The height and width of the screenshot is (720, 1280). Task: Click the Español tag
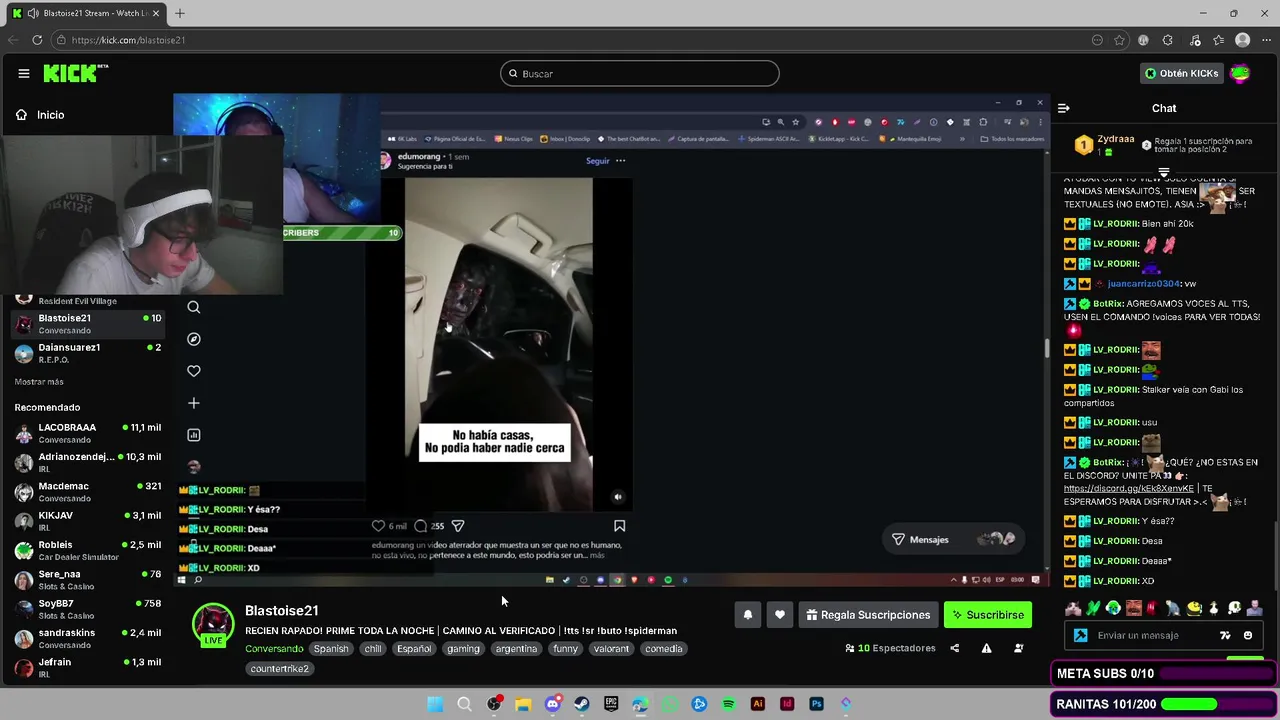413,649
